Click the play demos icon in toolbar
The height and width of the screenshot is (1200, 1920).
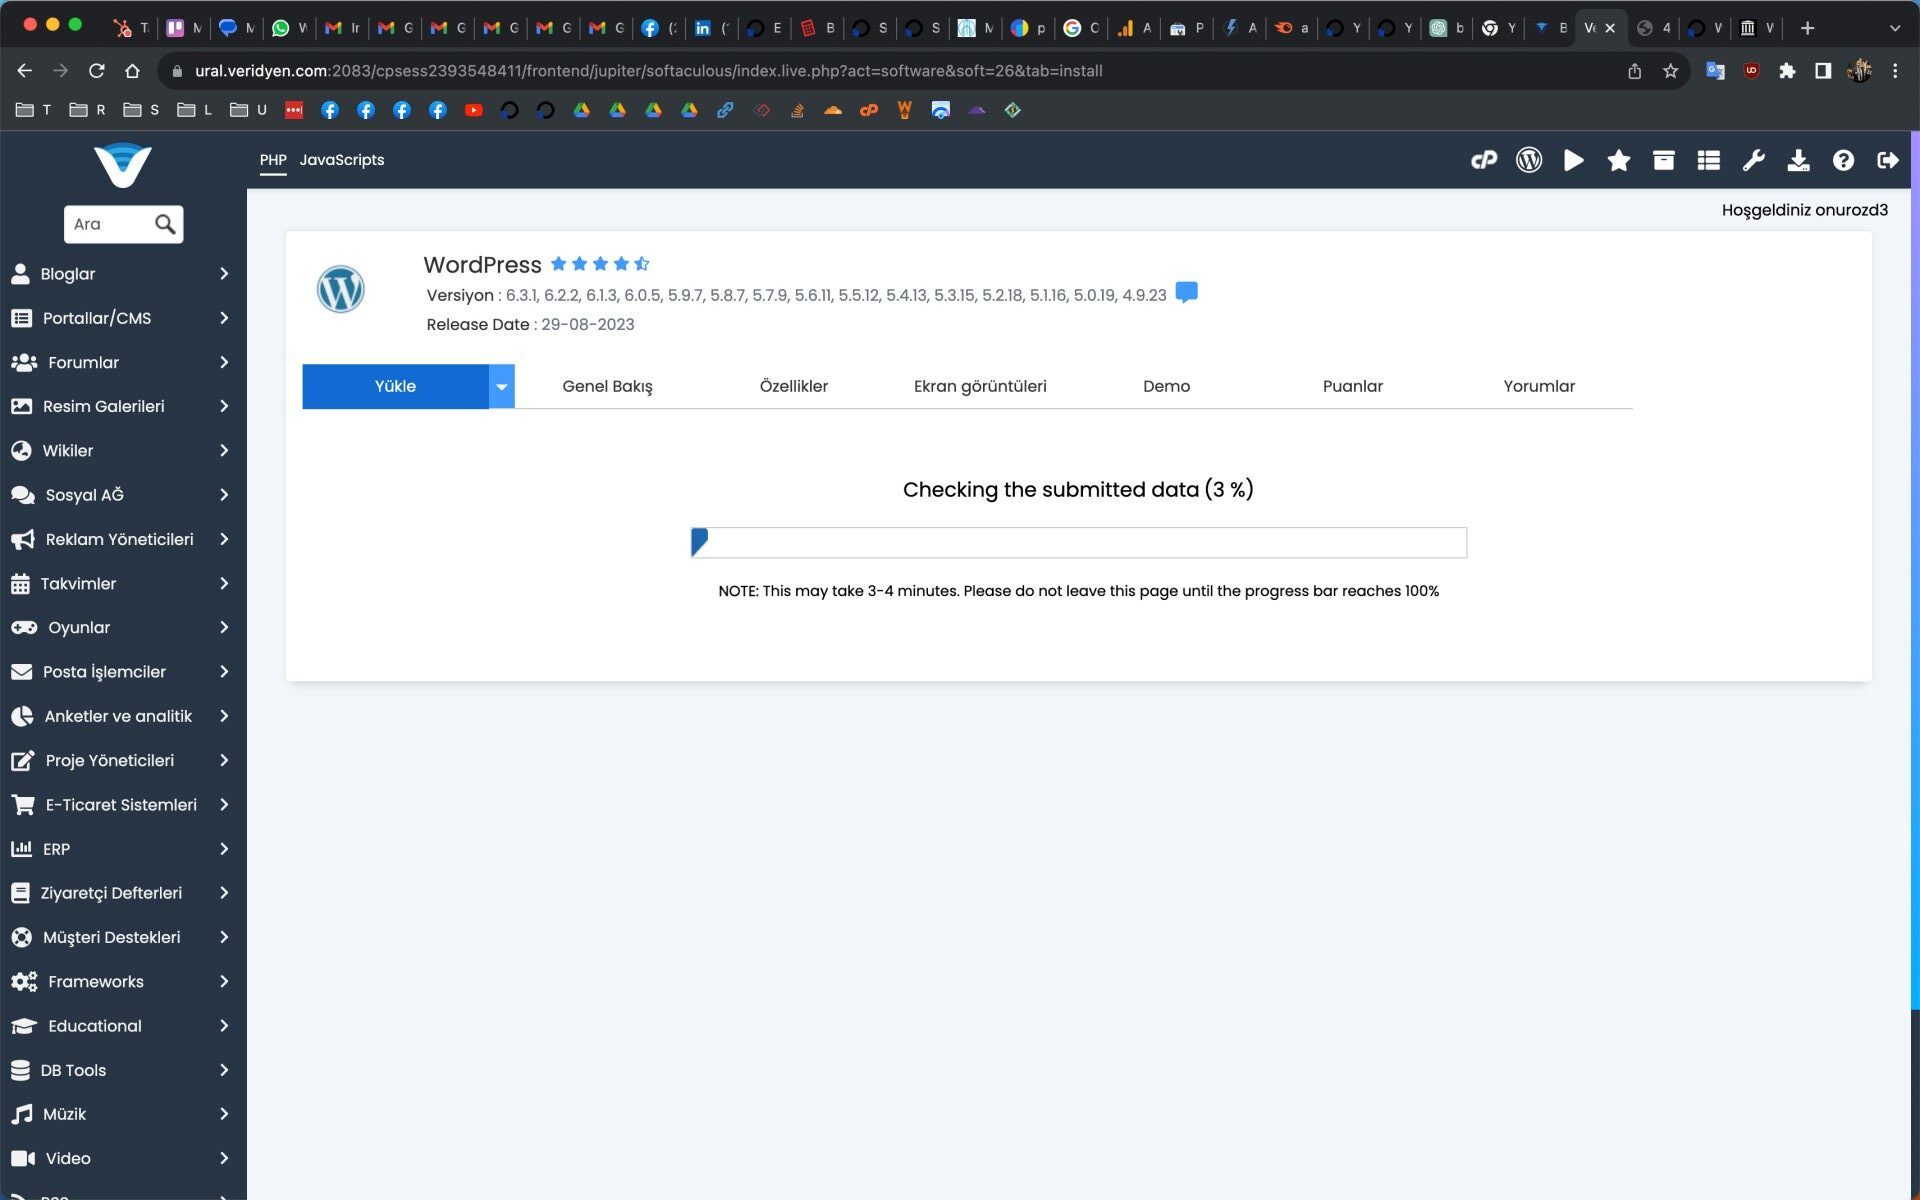(x=1574, y=160)
